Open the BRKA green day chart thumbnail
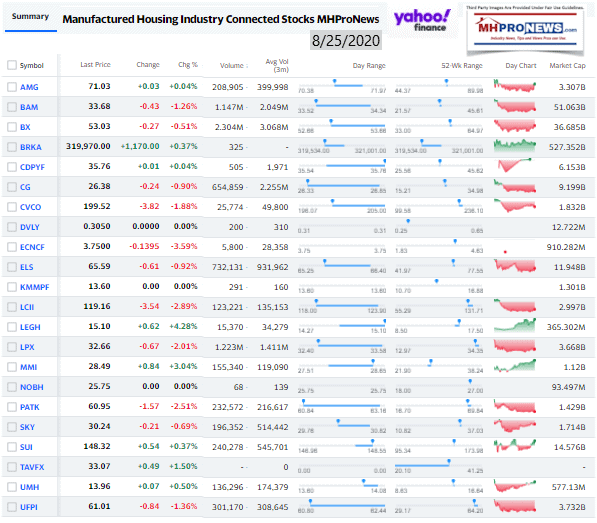This screenshot has width=597, height=523. 515,145
